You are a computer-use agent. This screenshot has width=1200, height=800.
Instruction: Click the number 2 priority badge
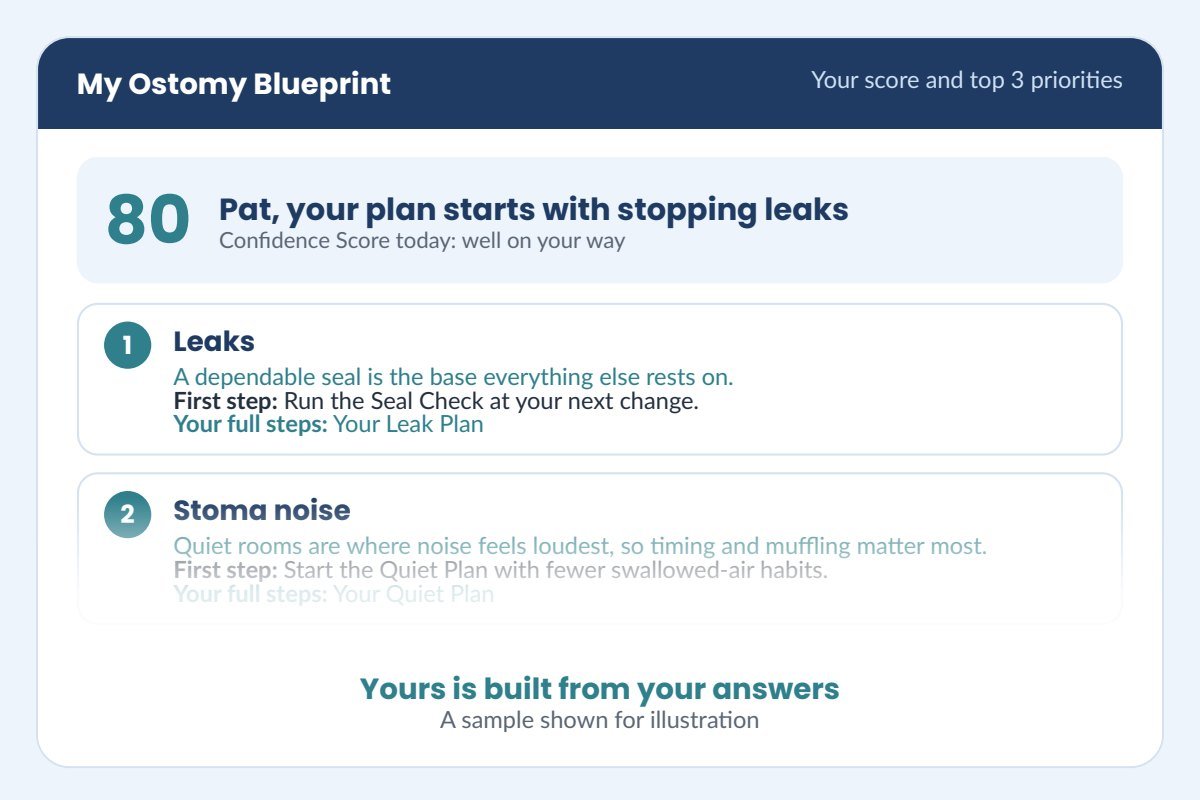click(x=127, y=514)
